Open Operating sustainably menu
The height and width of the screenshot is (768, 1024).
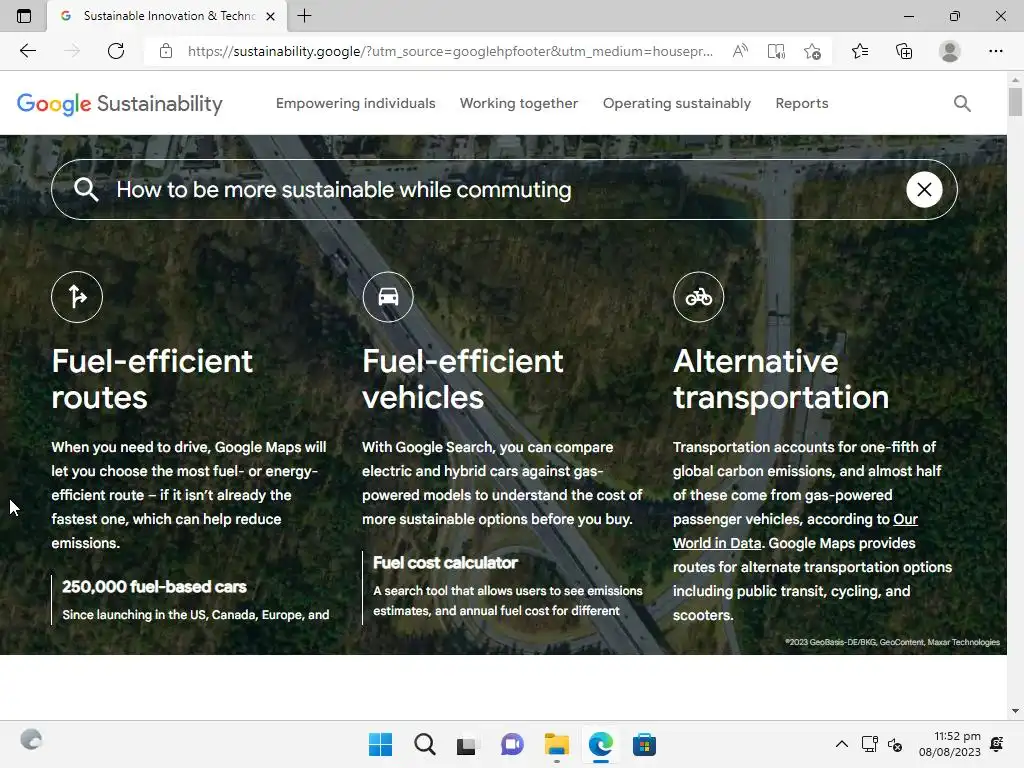point(677,103)
